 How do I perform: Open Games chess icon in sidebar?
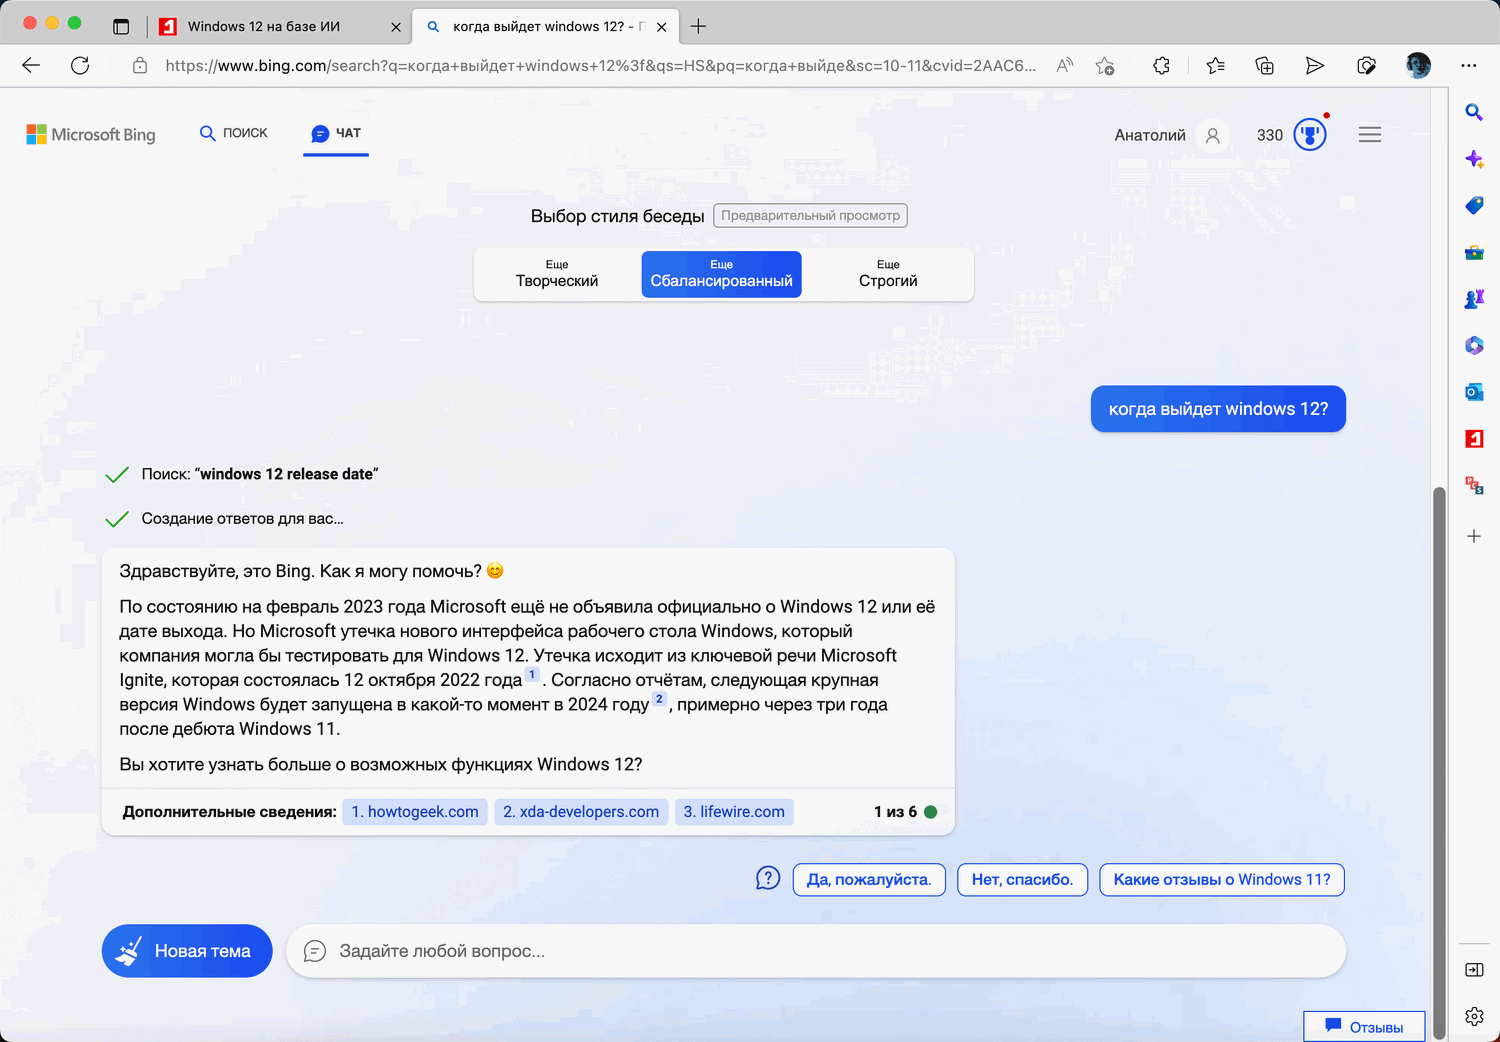pyautogui.click(x=1474, y=299)
